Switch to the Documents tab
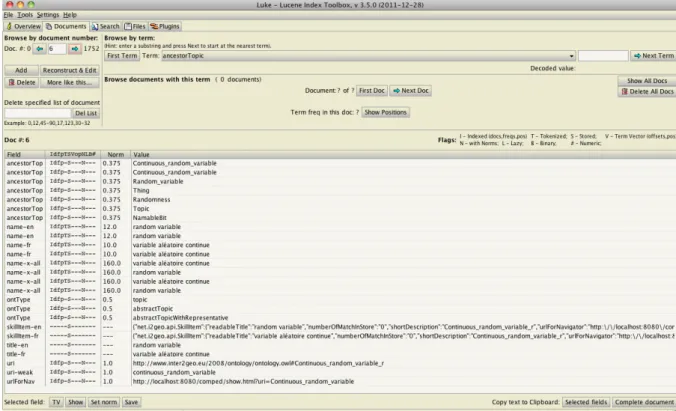This screenshot has width=676, height=411. pos(66,26)
